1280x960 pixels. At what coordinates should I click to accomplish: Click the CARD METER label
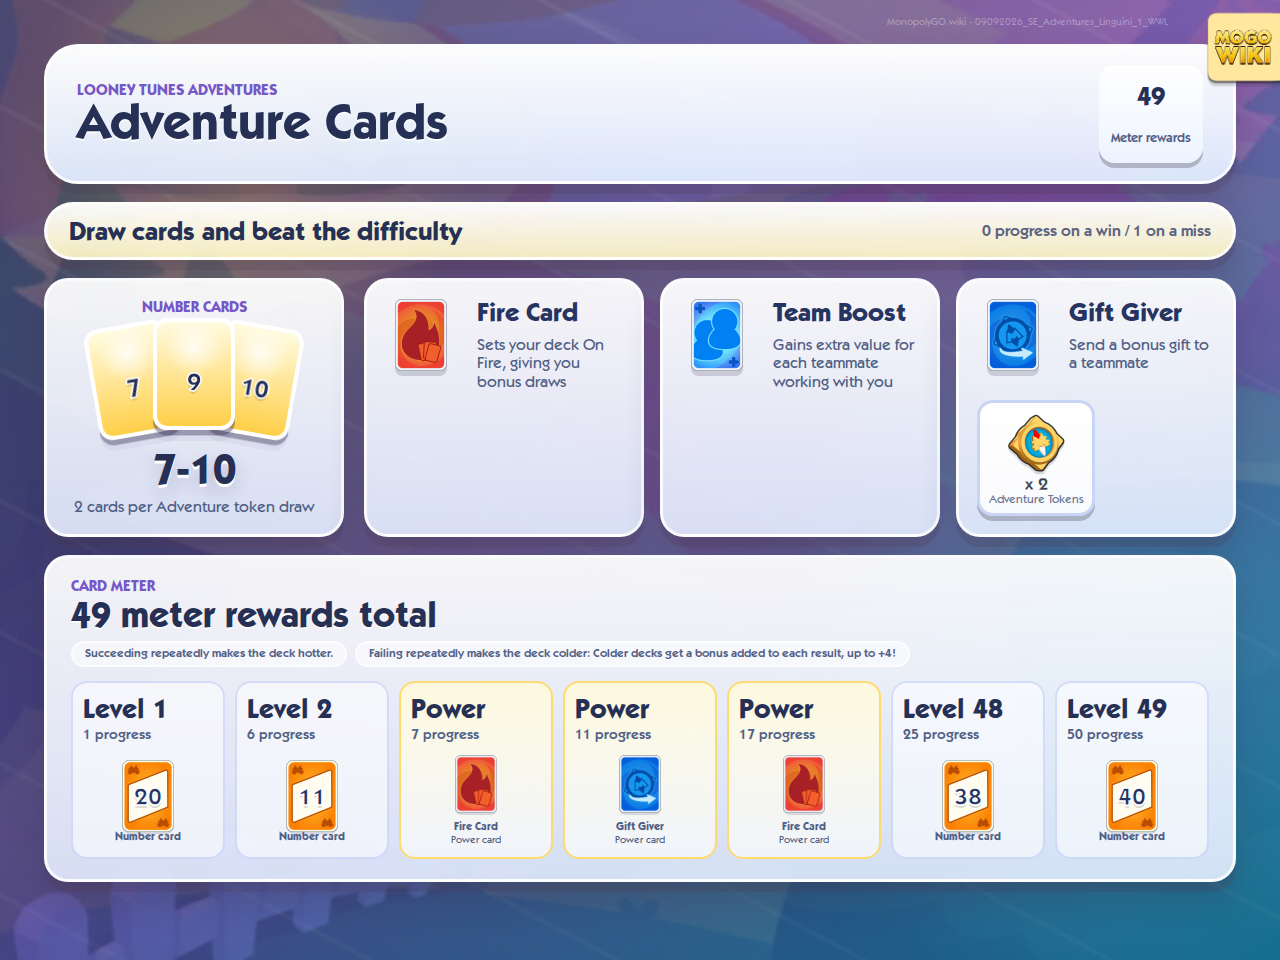click(x=113, y=586)
